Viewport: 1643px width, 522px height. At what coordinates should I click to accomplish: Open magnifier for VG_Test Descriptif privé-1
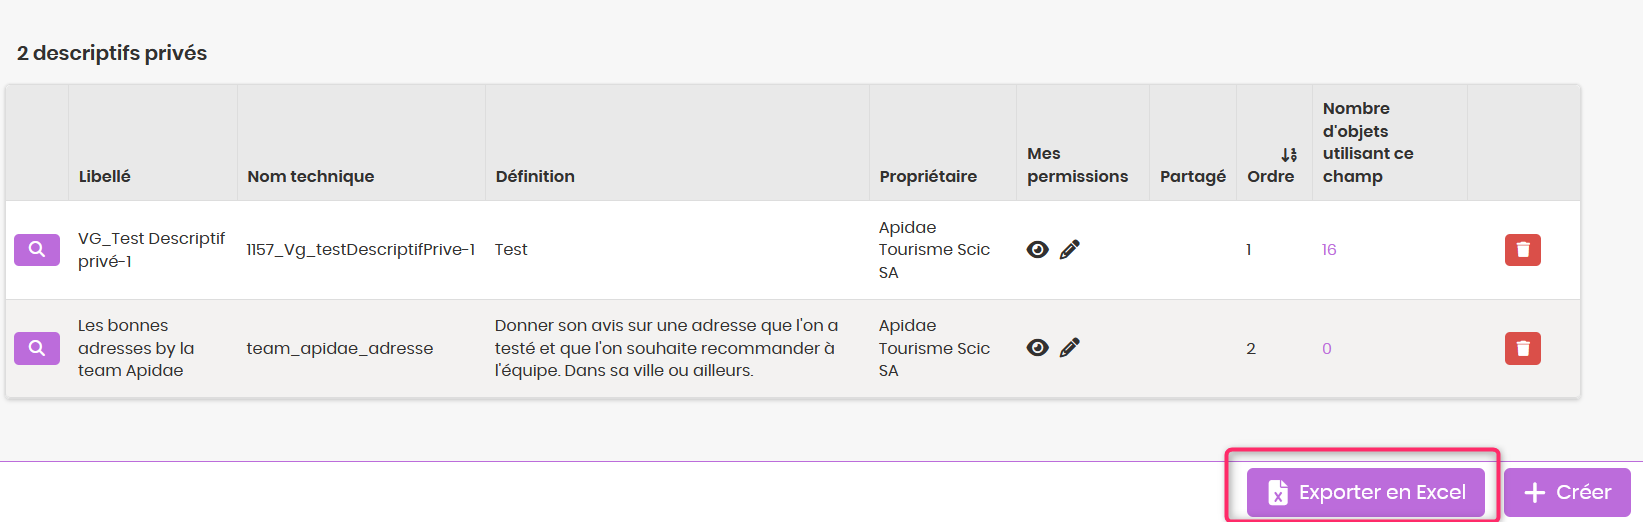(37, 250)
